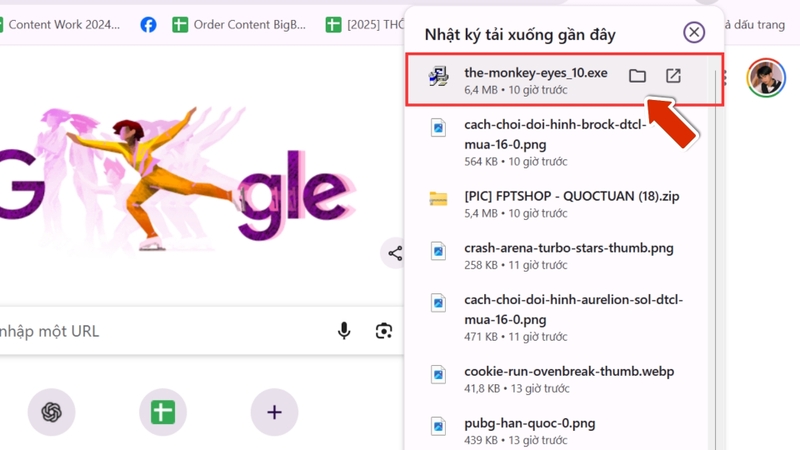The image size is (800, 450).
Task: Open cookie-run-ovenbreak-thumb.webp download
Action: [x=557, y=379]
